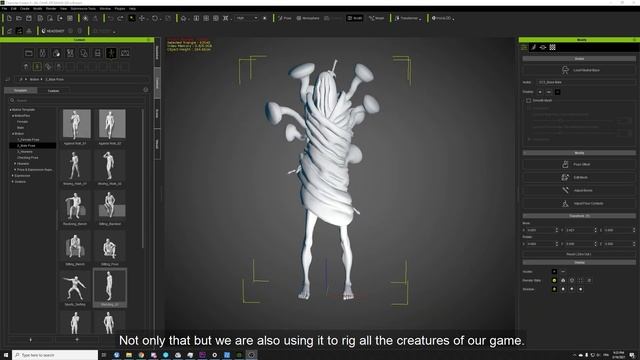Select the first Render State option

point(554,280)
